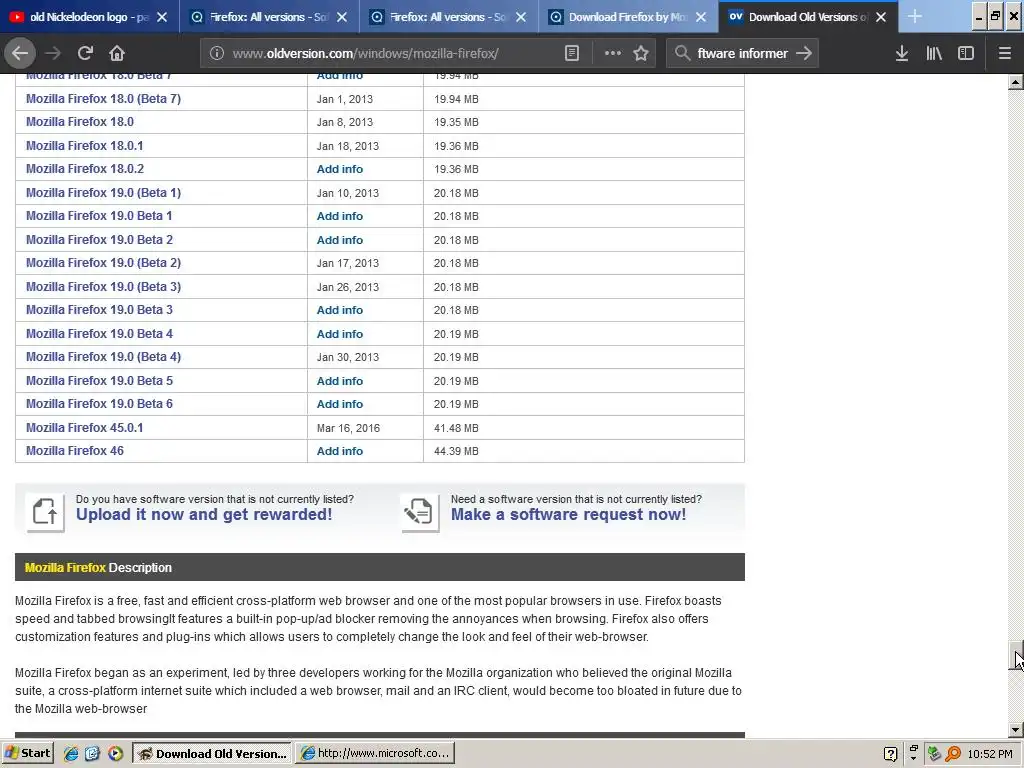The width and height of the screenshot is (1024, 768).
Task: Close the Download Firefox by Mozilla tab
Action: point(701,17)
